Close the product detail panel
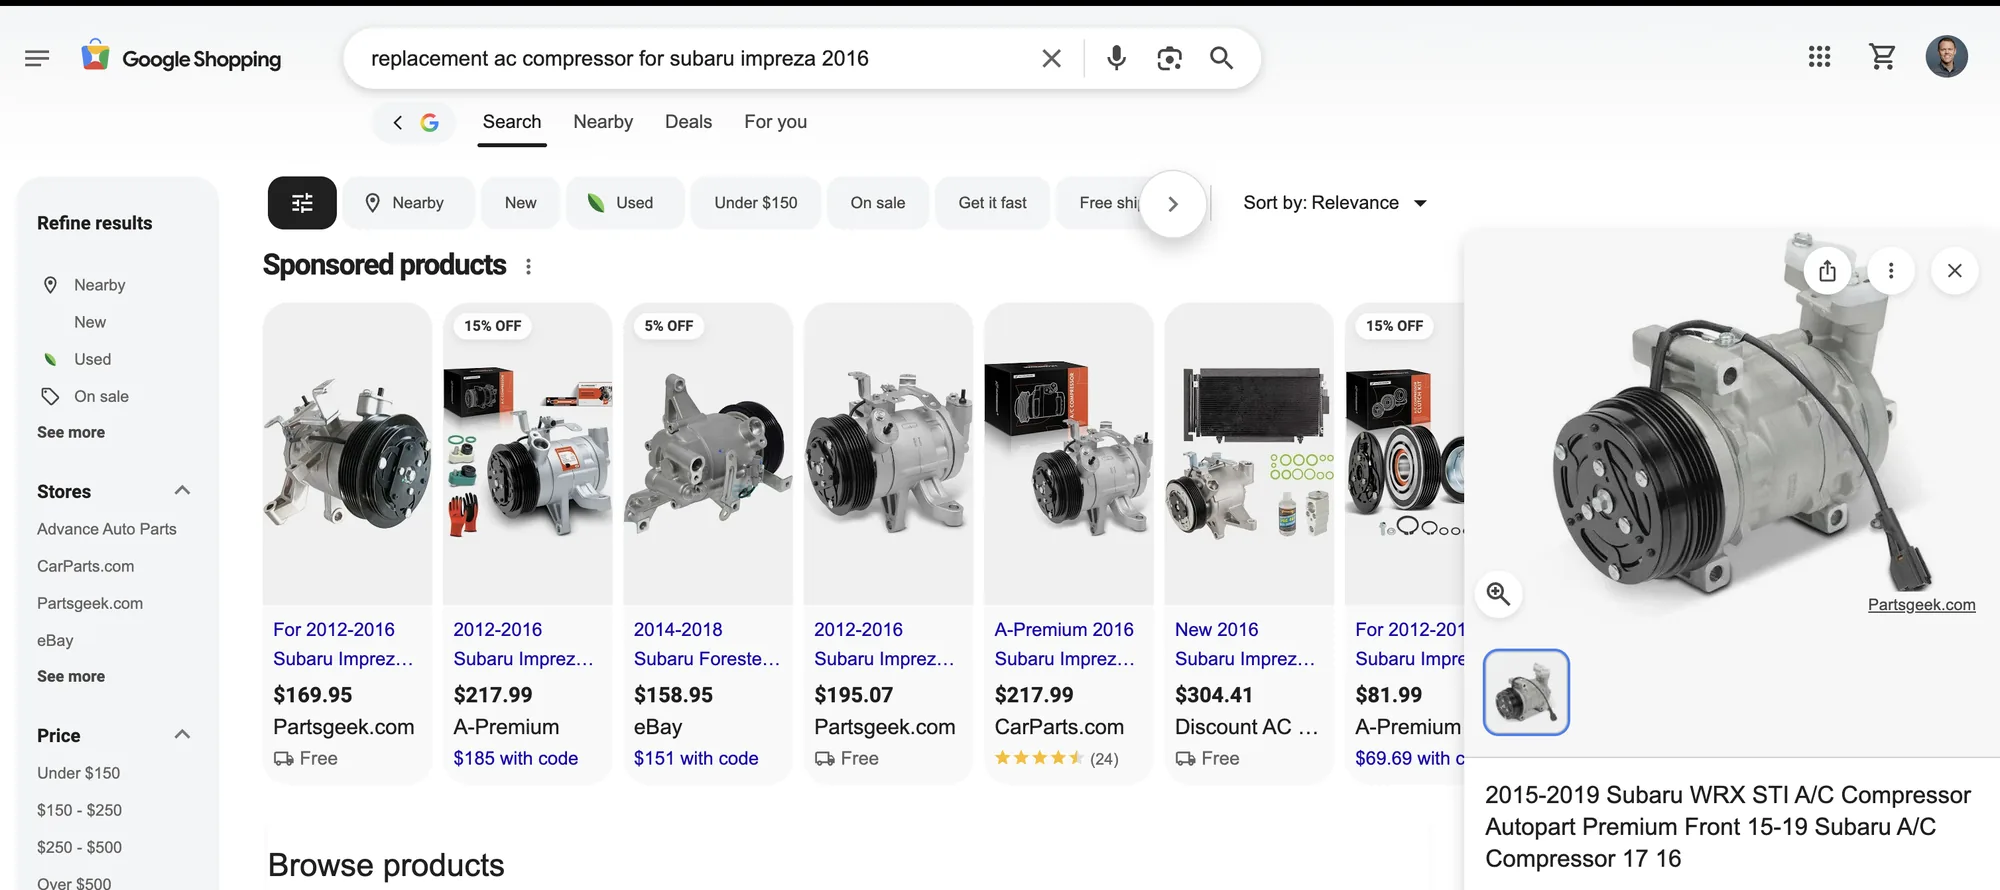This screenshot has height=890, width=2000. point(1954,271)
